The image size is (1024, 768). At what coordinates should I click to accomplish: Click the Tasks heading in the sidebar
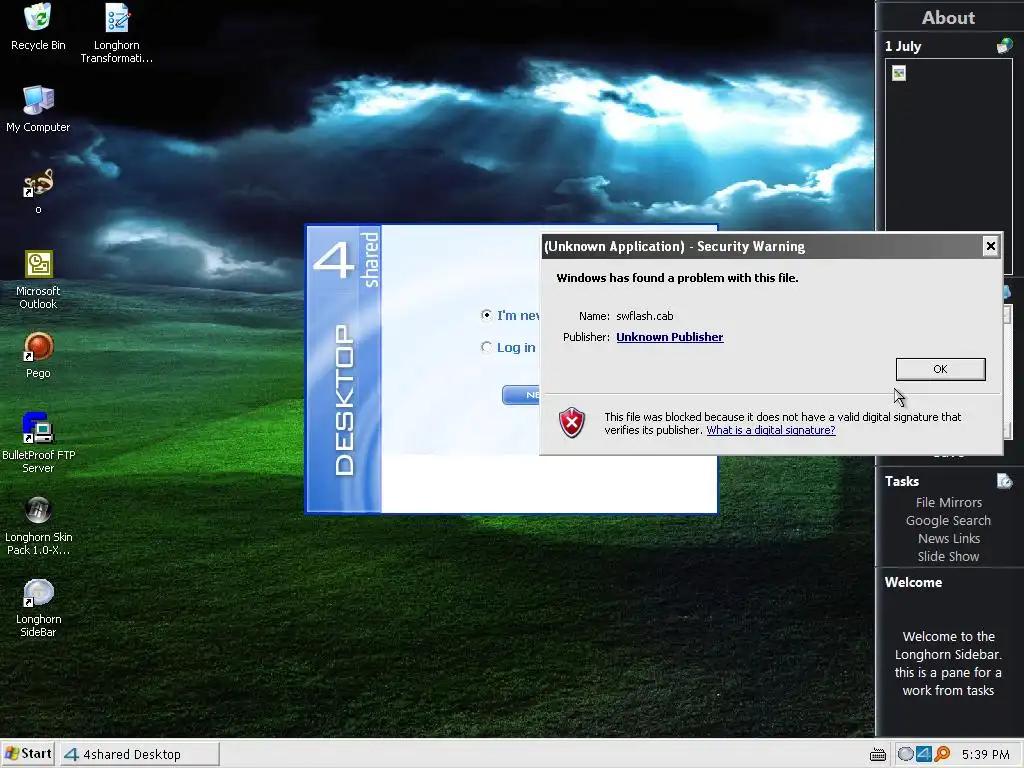[x=902, y=481]
